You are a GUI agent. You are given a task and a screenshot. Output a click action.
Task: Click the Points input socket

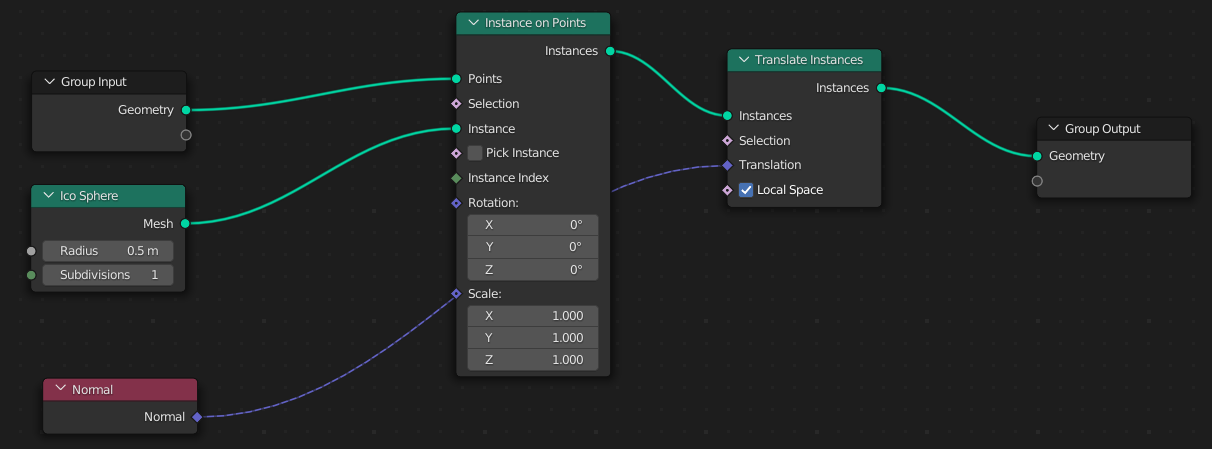456,79
